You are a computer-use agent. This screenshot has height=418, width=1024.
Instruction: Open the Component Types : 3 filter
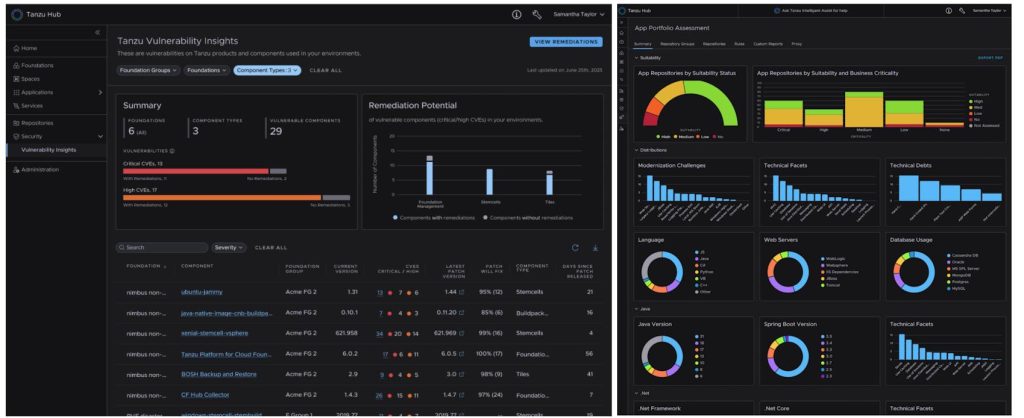pyautogui.click(x=267, y=70)
